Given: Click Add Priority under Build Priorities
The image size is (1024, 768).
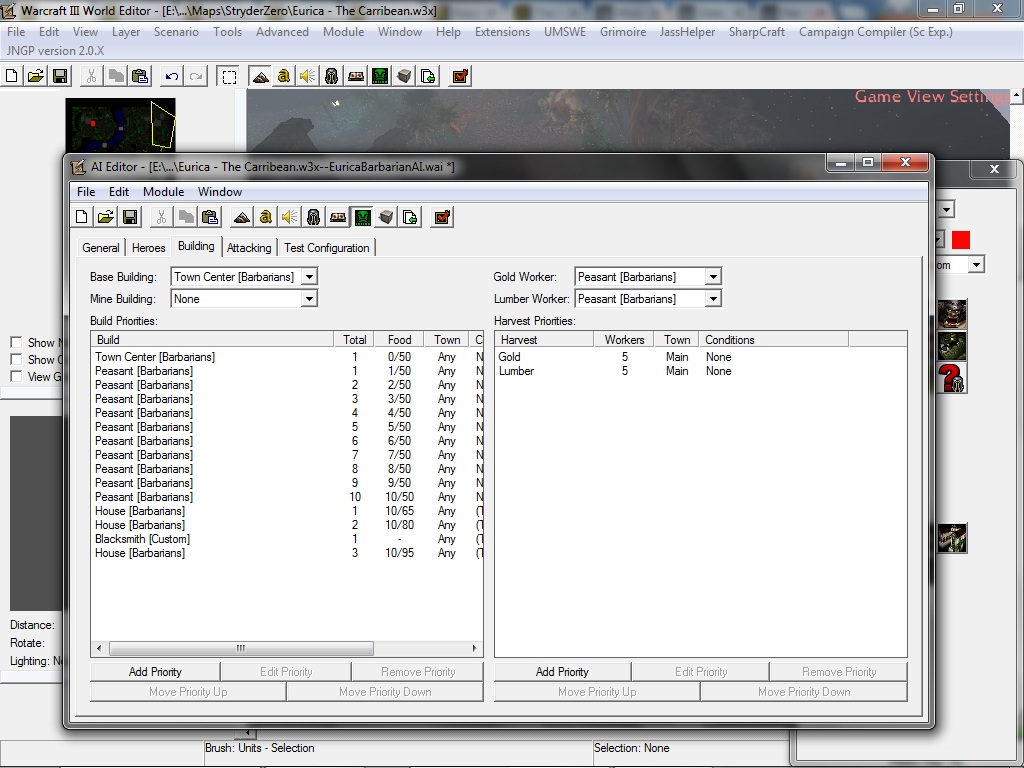Looking at the screenshot, I should point(155,672).
